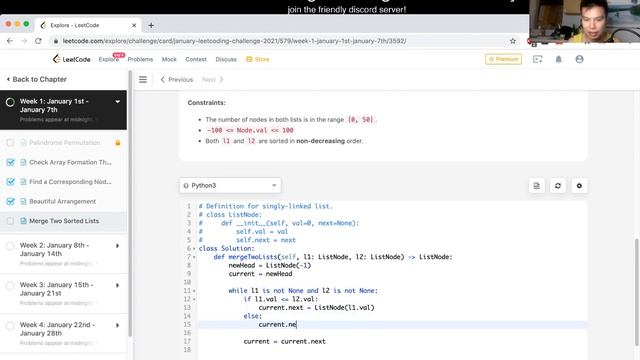Reload the page with the refresh icon

[x=38, y=41]
